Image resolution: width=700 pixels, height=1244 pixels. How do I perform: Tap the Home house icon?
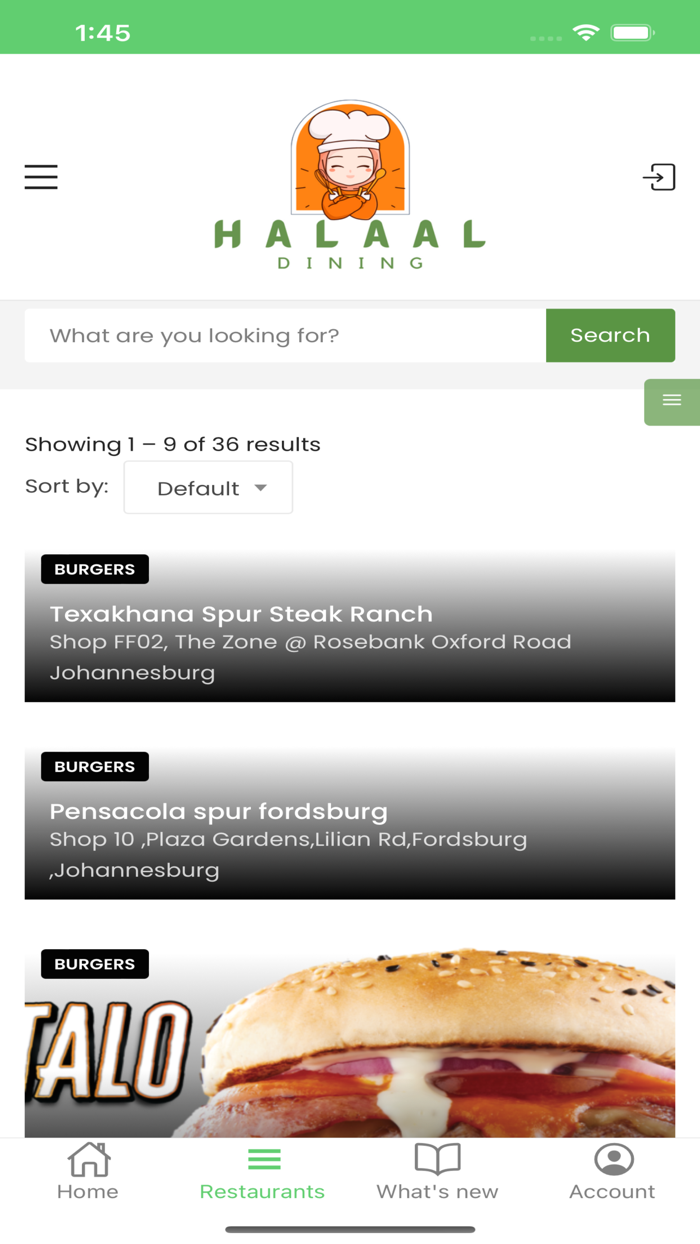tap(88, 1160)
